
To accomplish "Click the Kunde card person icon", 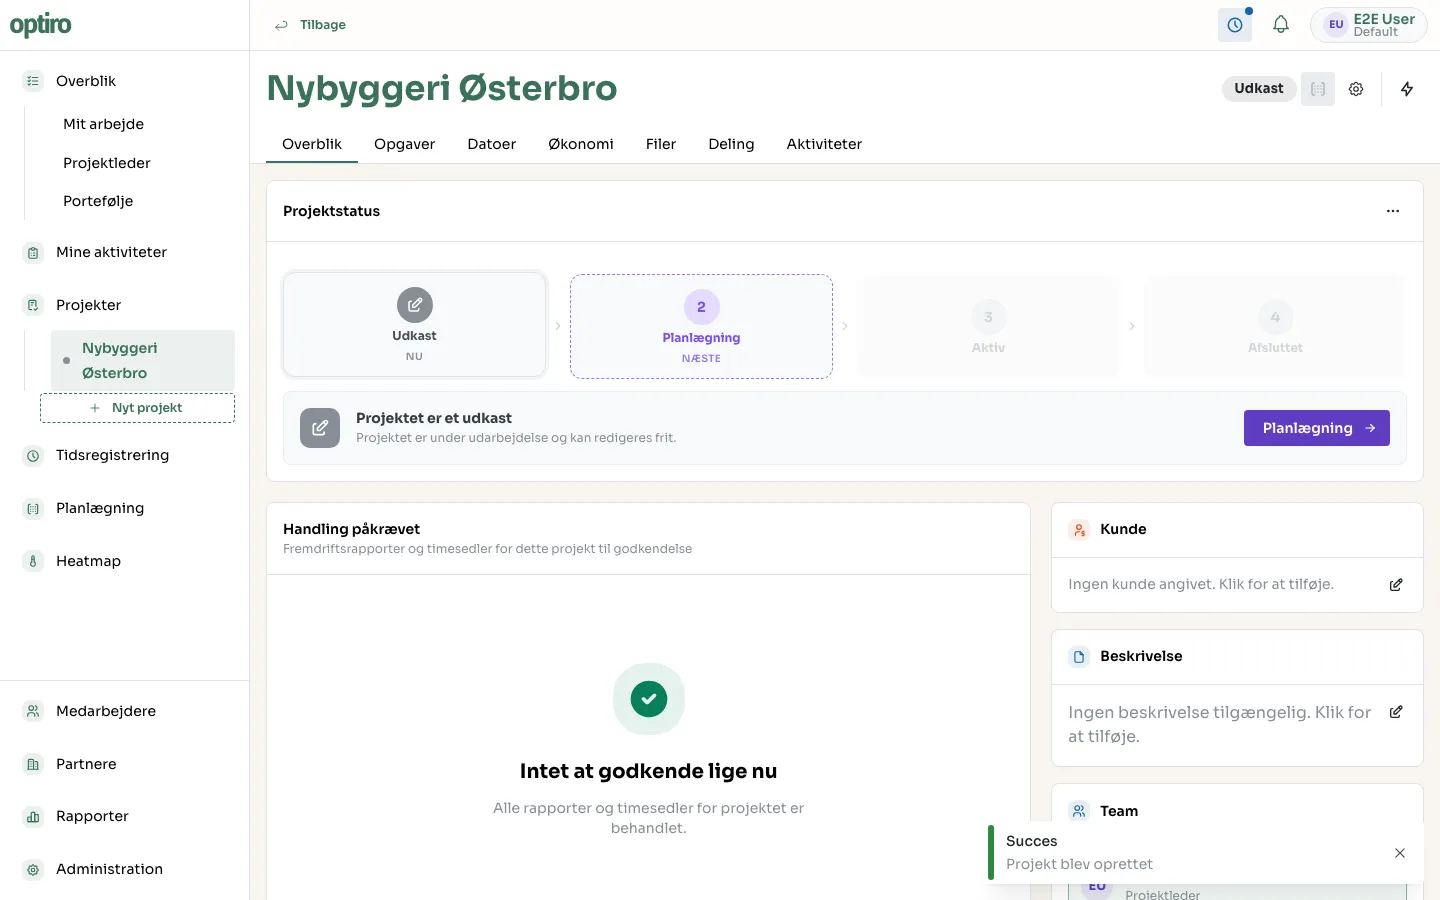I will [1079, 530].
